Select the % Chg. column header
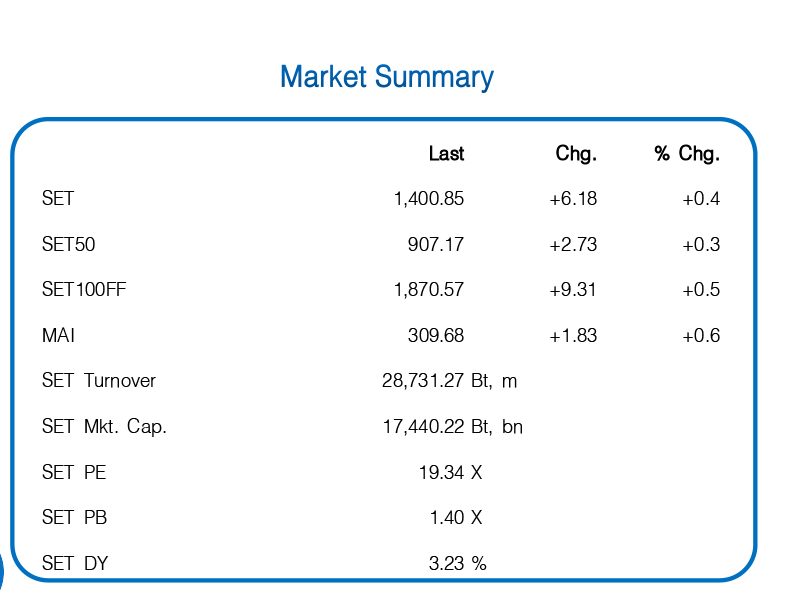The width and height of the screenshot is (790, 600). tap(687, 154)
